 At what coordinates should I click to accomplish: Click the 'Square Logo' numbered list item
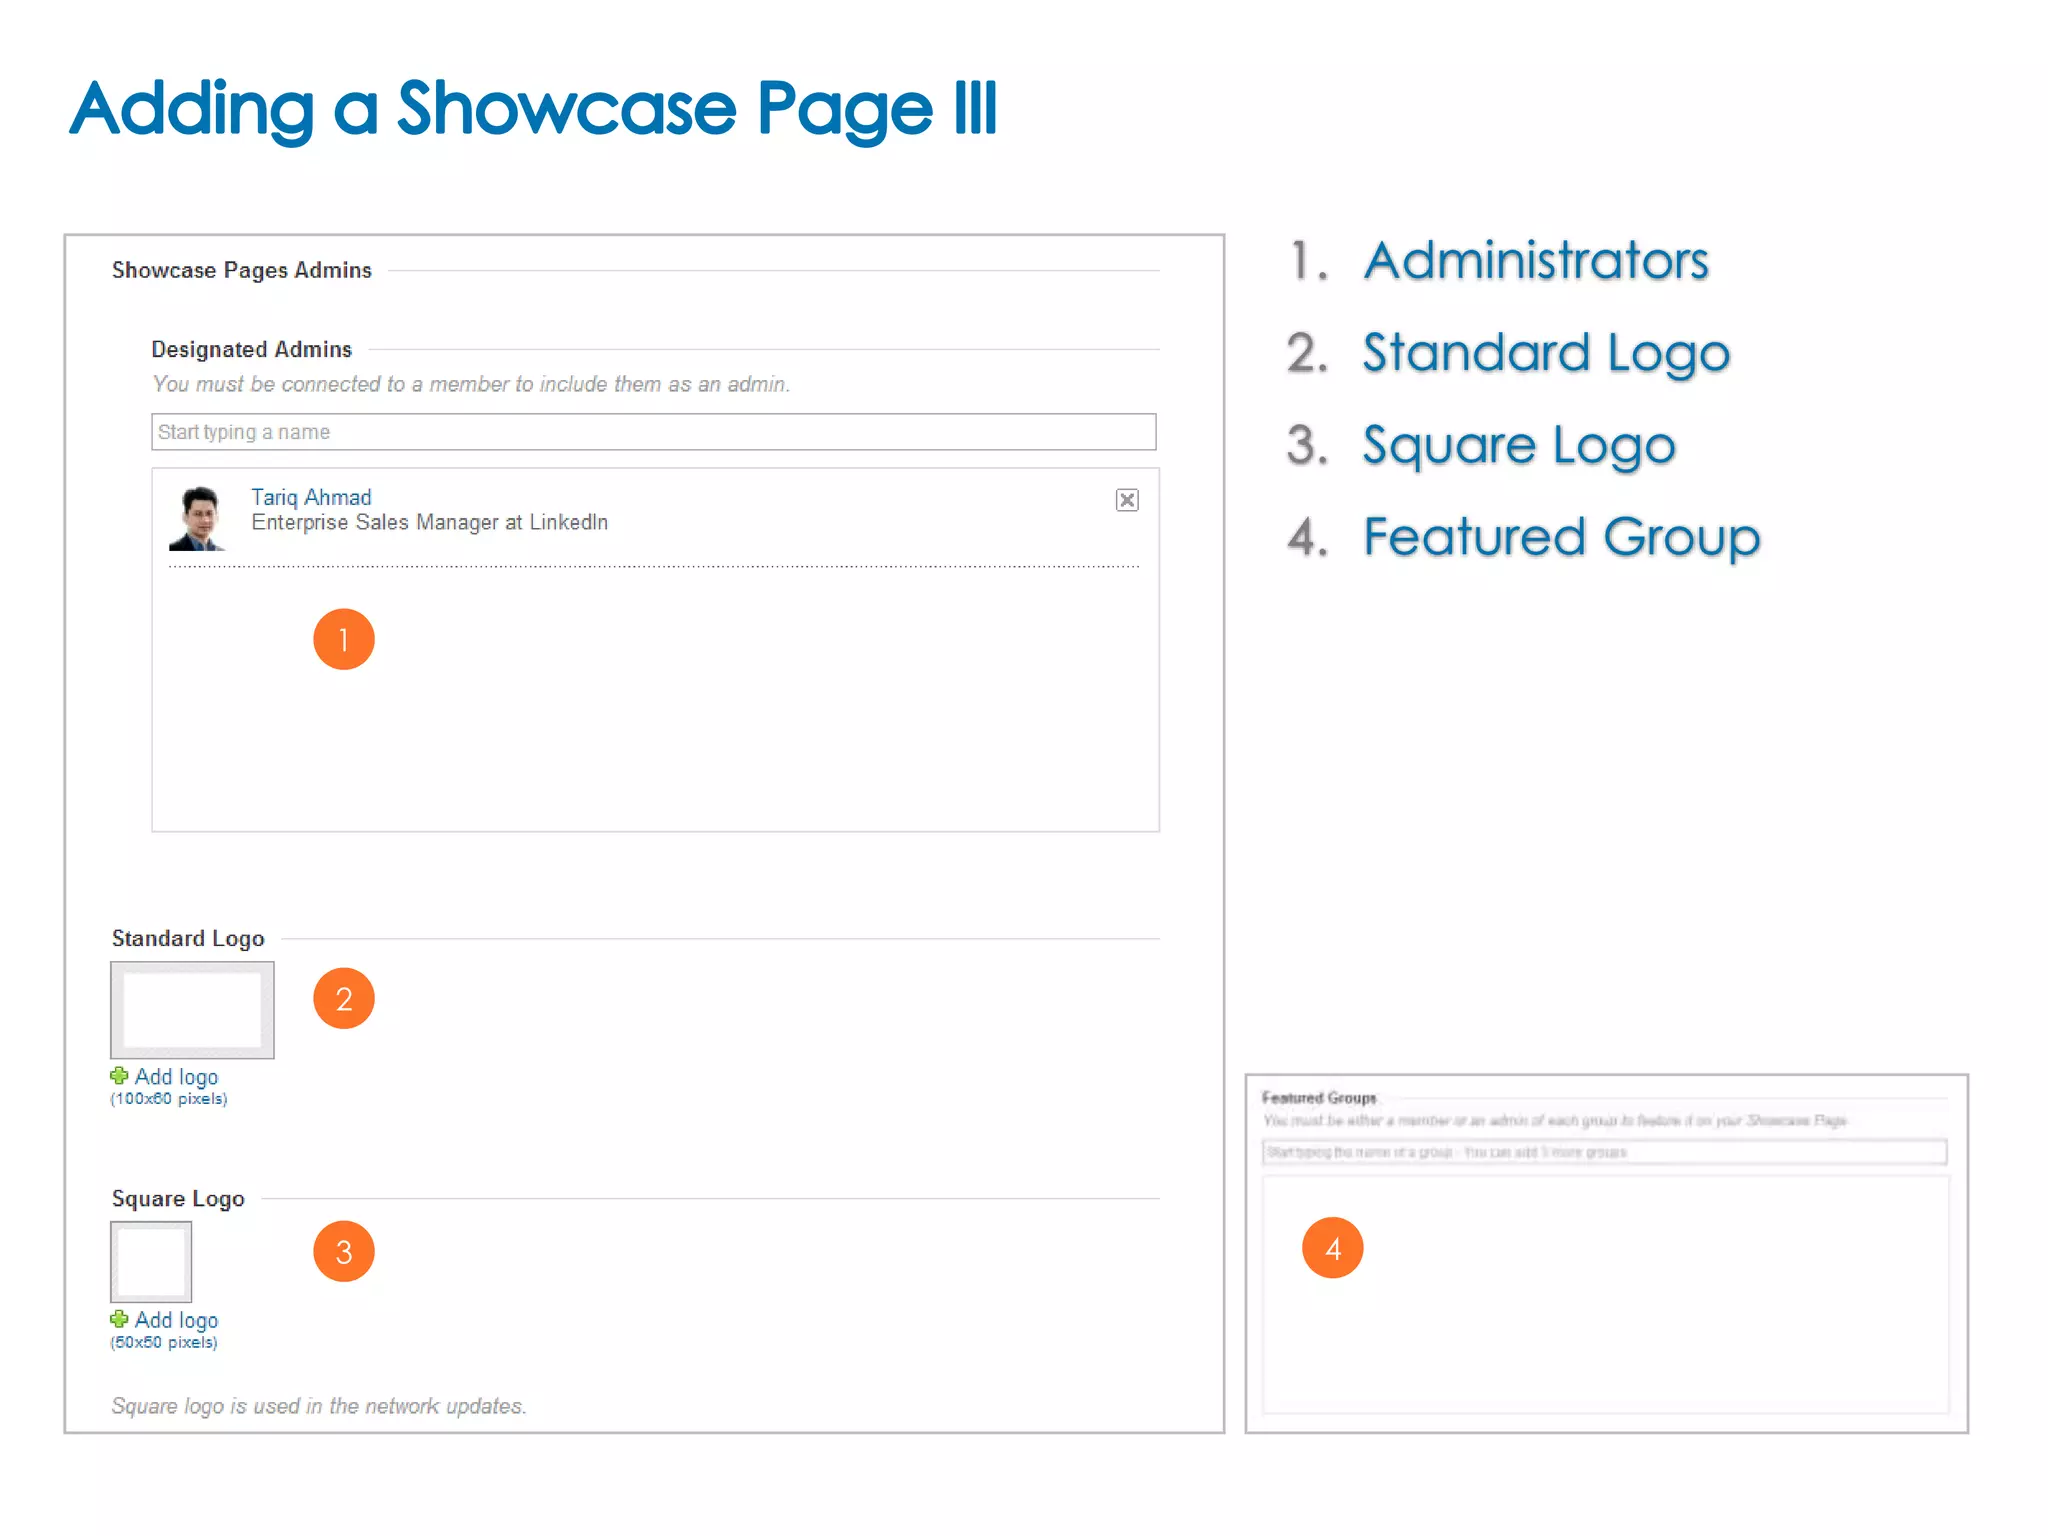click(x=1519, y=445)
